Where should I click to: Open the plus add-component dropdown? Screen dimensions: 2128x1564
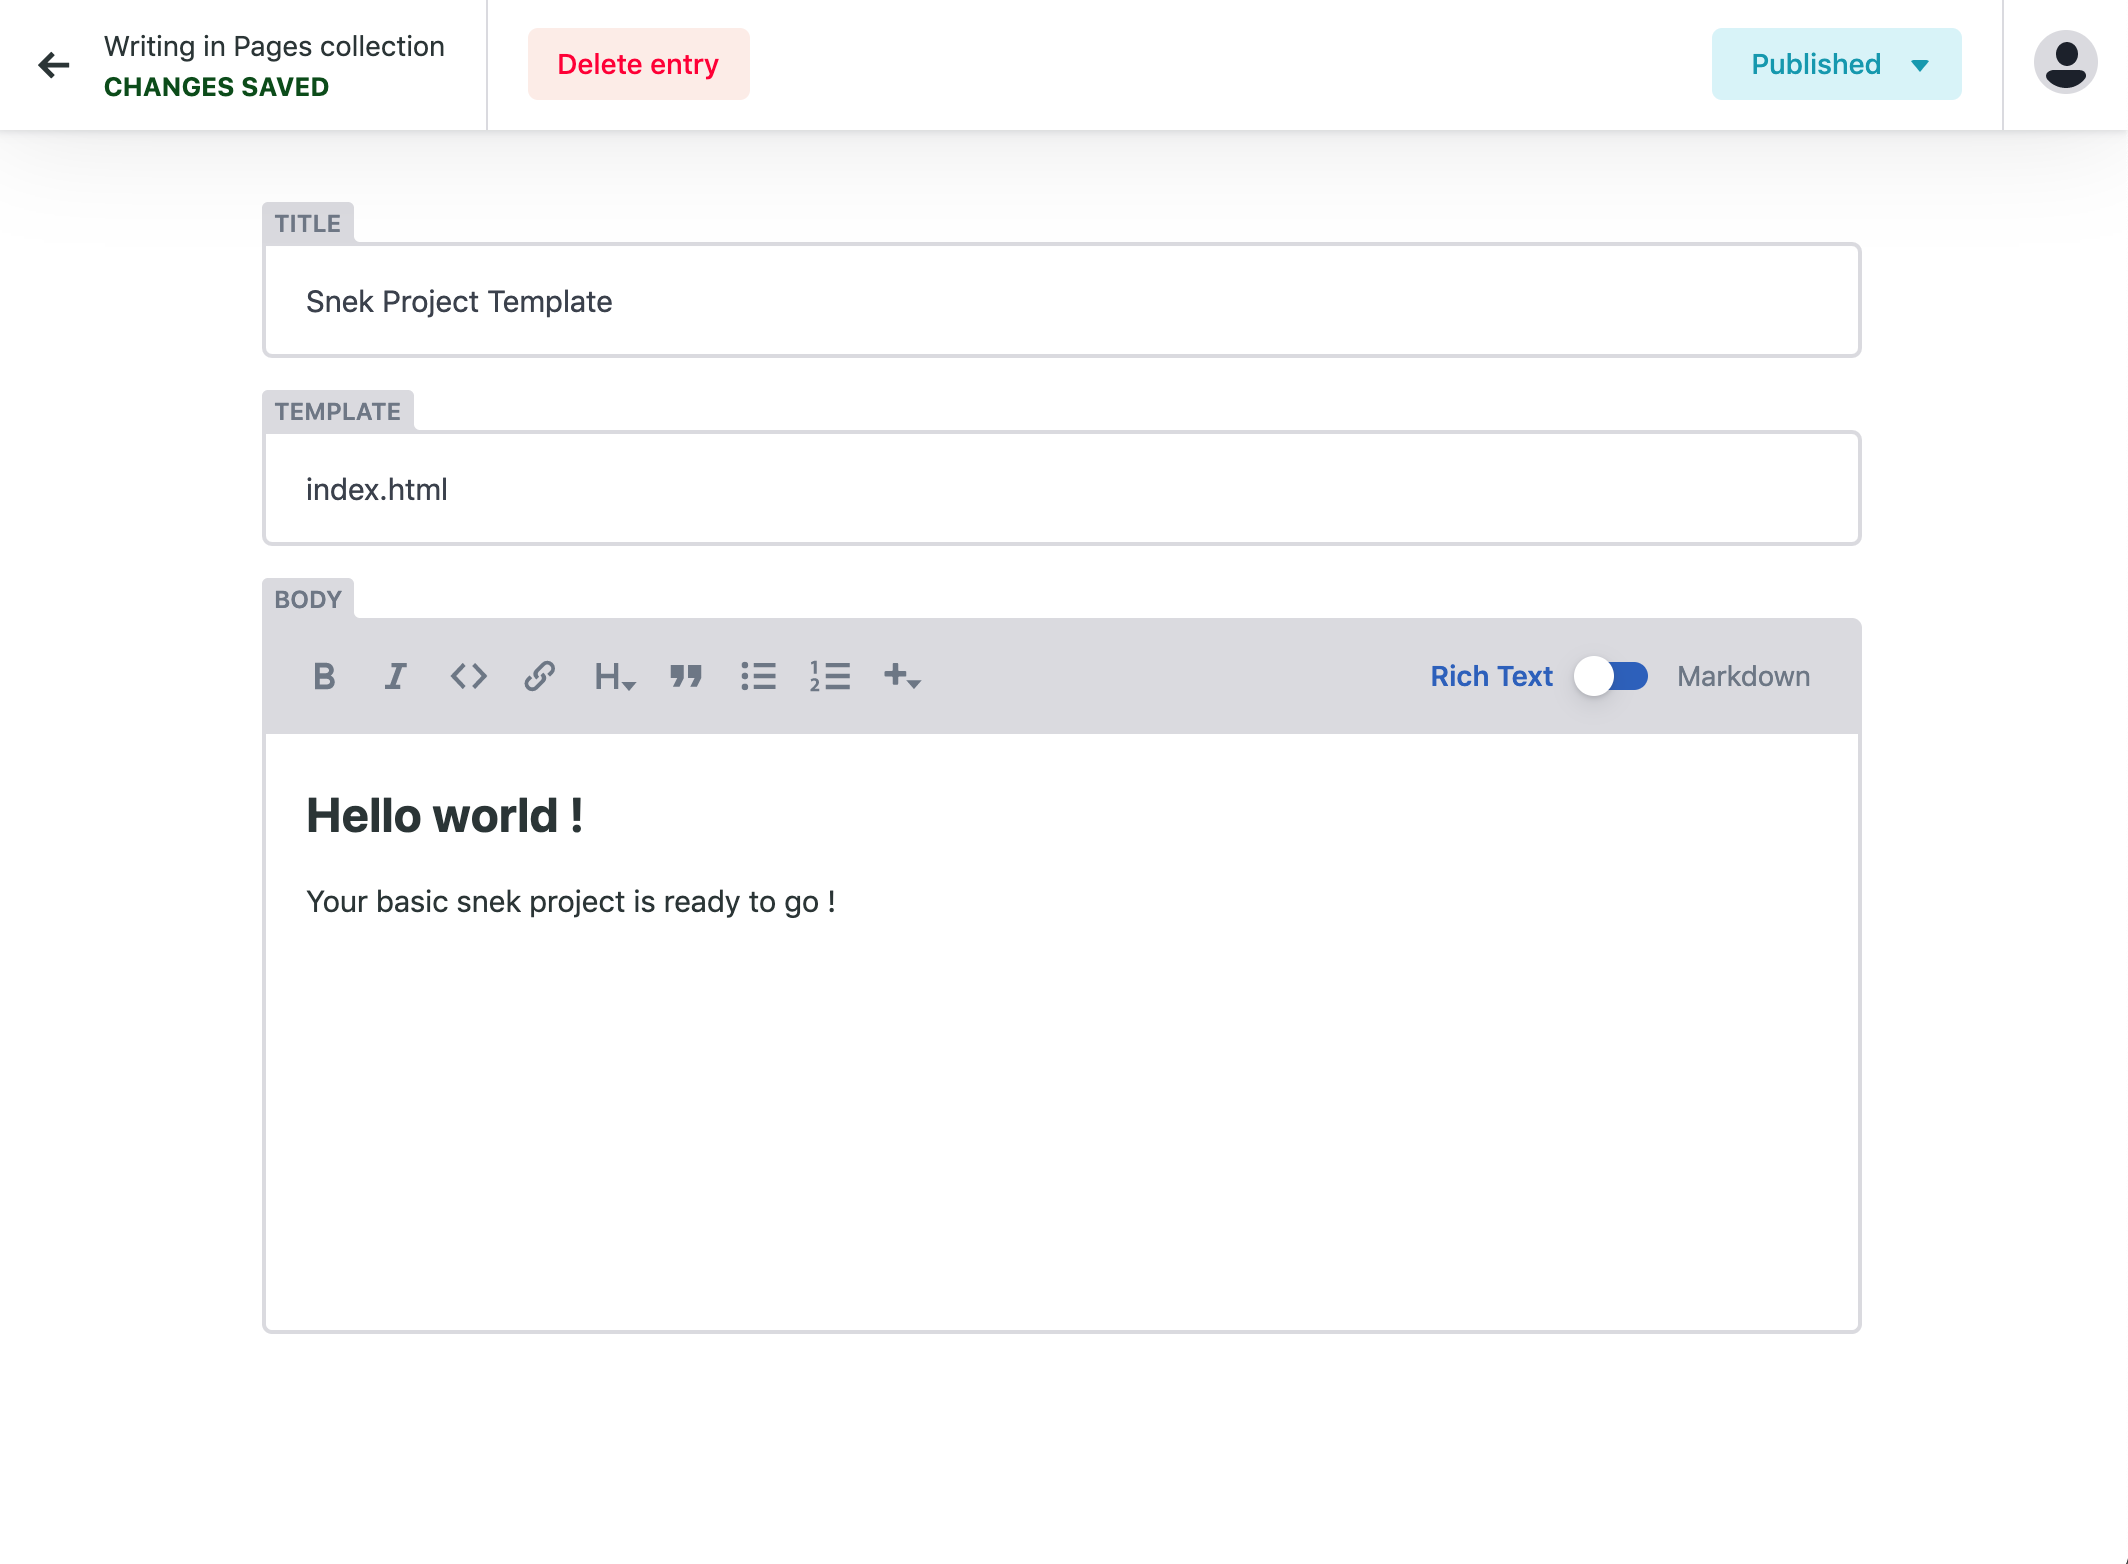[902, 677]
